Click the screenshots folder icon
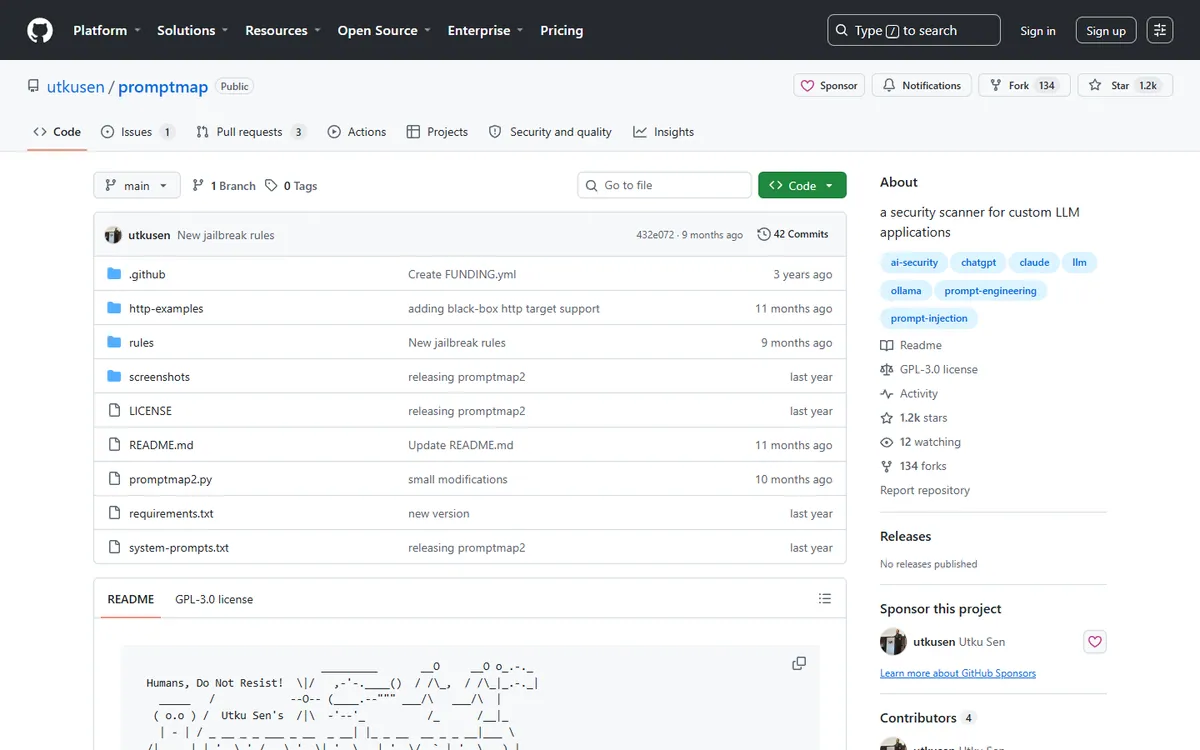 pyautogui.click(x=113, y=377)
